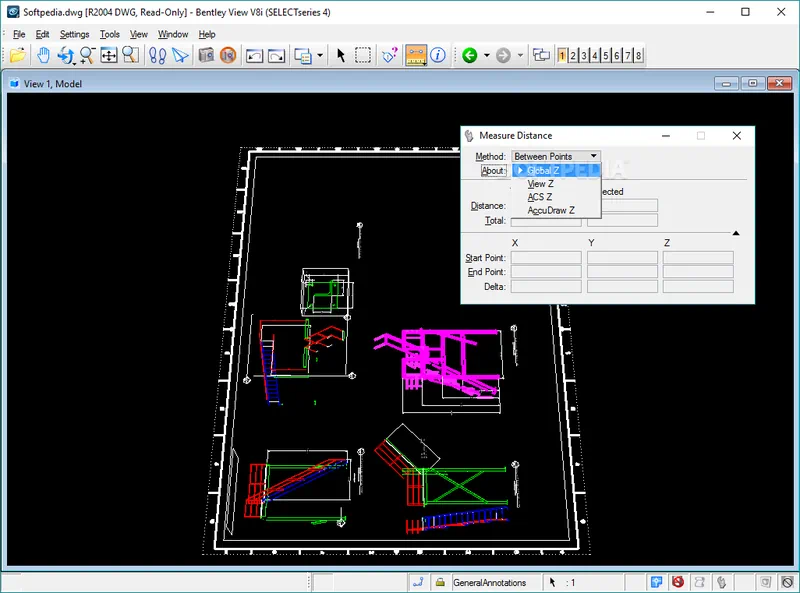Click the cascade windows icon
Screen dimensions: 800x593
pos(541,55)
